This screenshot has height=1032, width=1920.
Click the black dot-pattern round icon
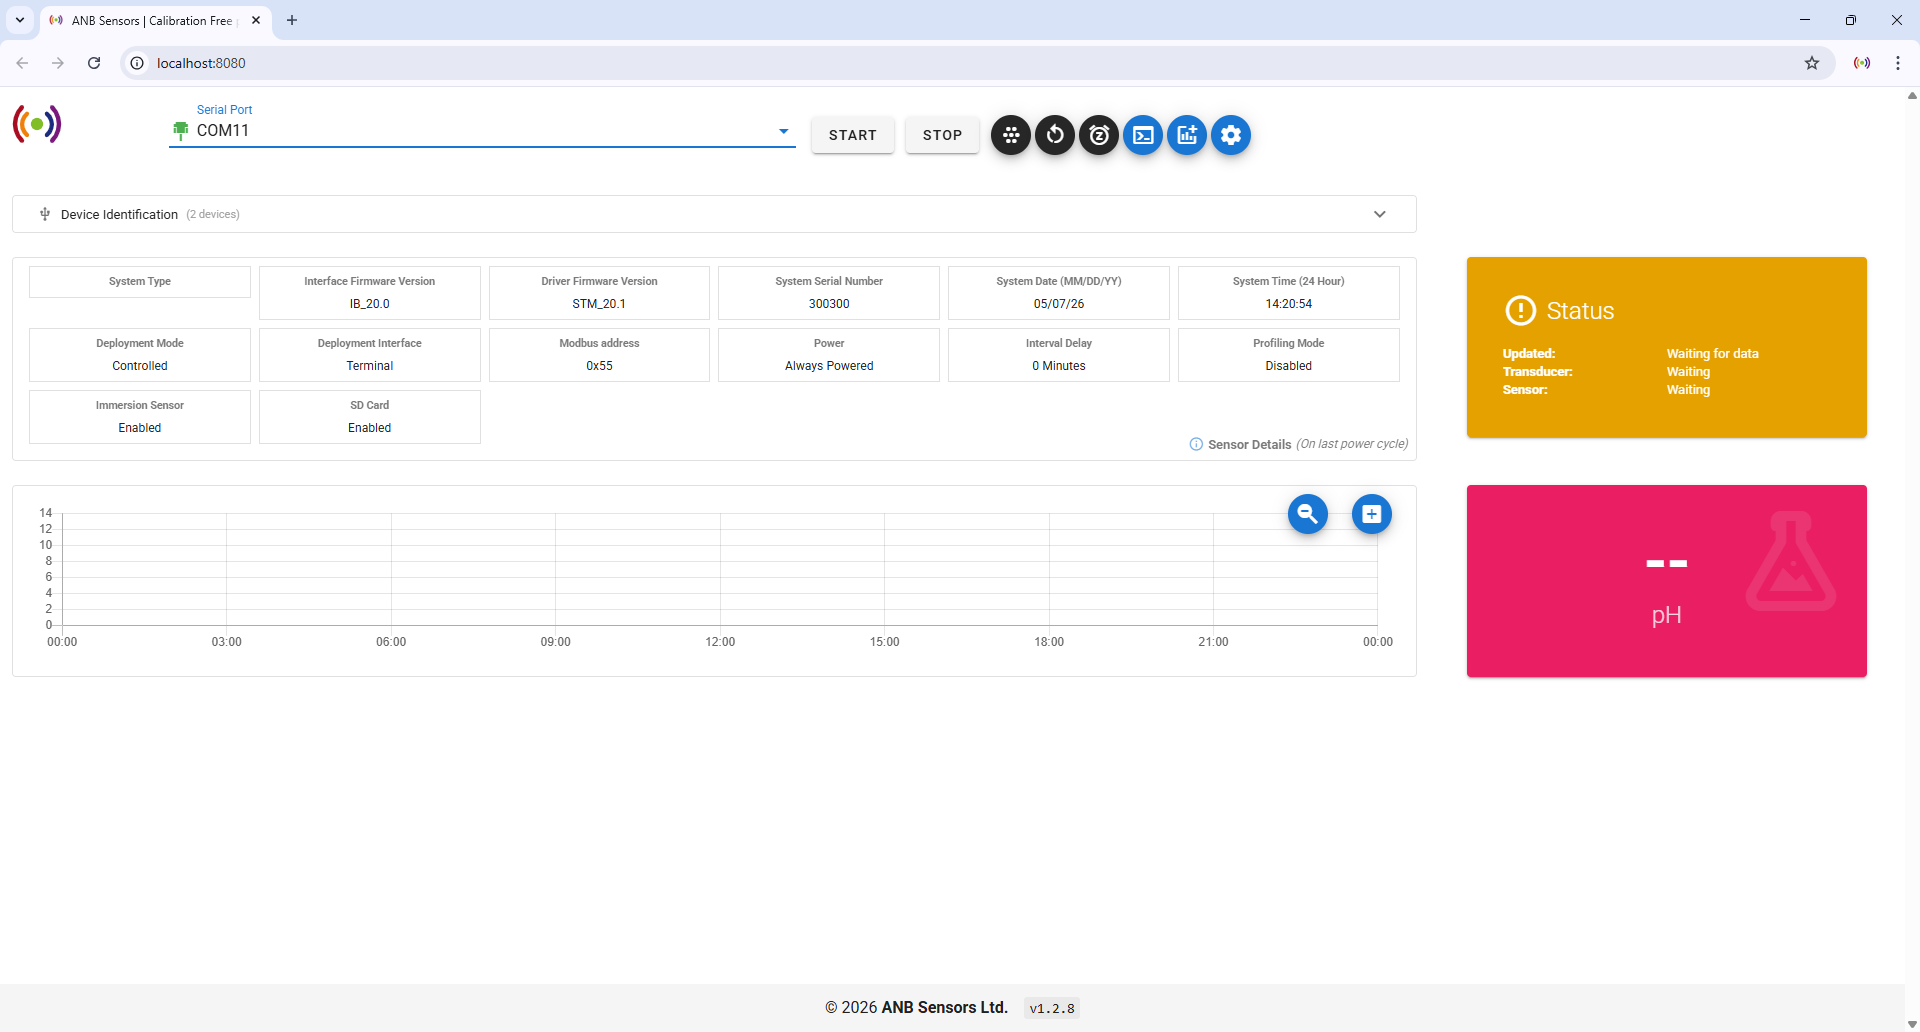click(x=1011, y=135)
